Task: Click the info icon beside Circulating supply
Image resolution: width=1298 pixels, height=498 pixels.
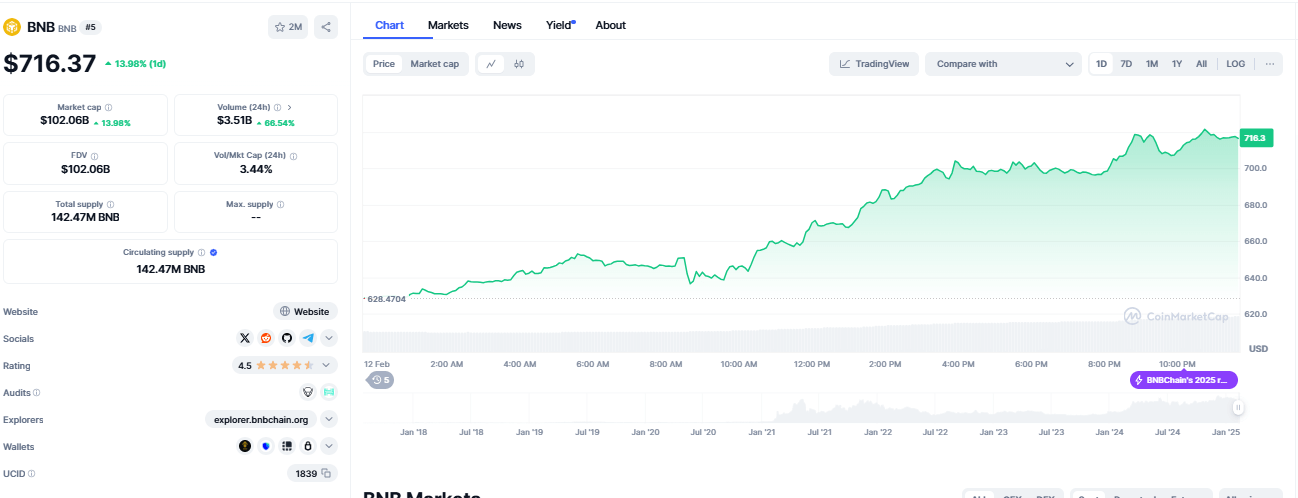Action: point(202,252)
